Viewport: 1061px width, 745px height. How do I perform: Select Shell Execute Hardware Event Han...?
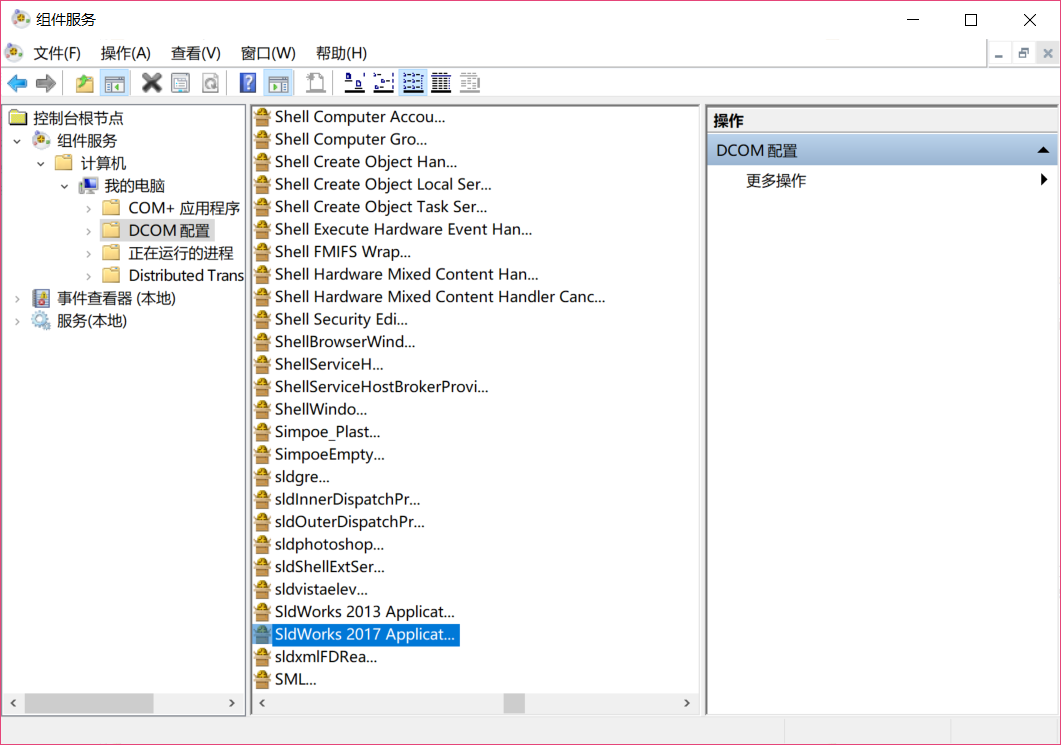403,229
